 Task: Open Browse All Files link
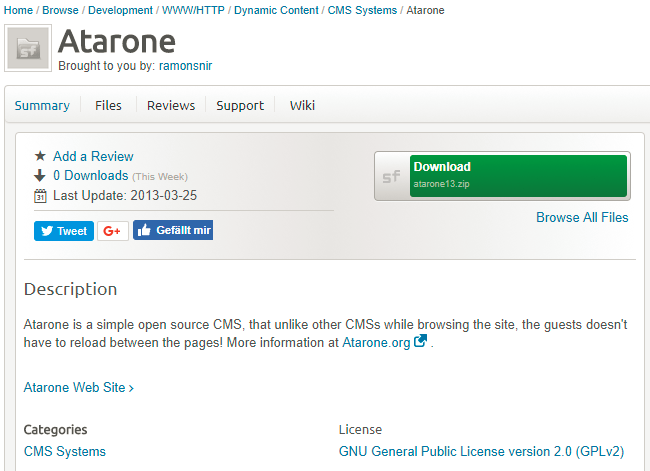pos(582,217)
